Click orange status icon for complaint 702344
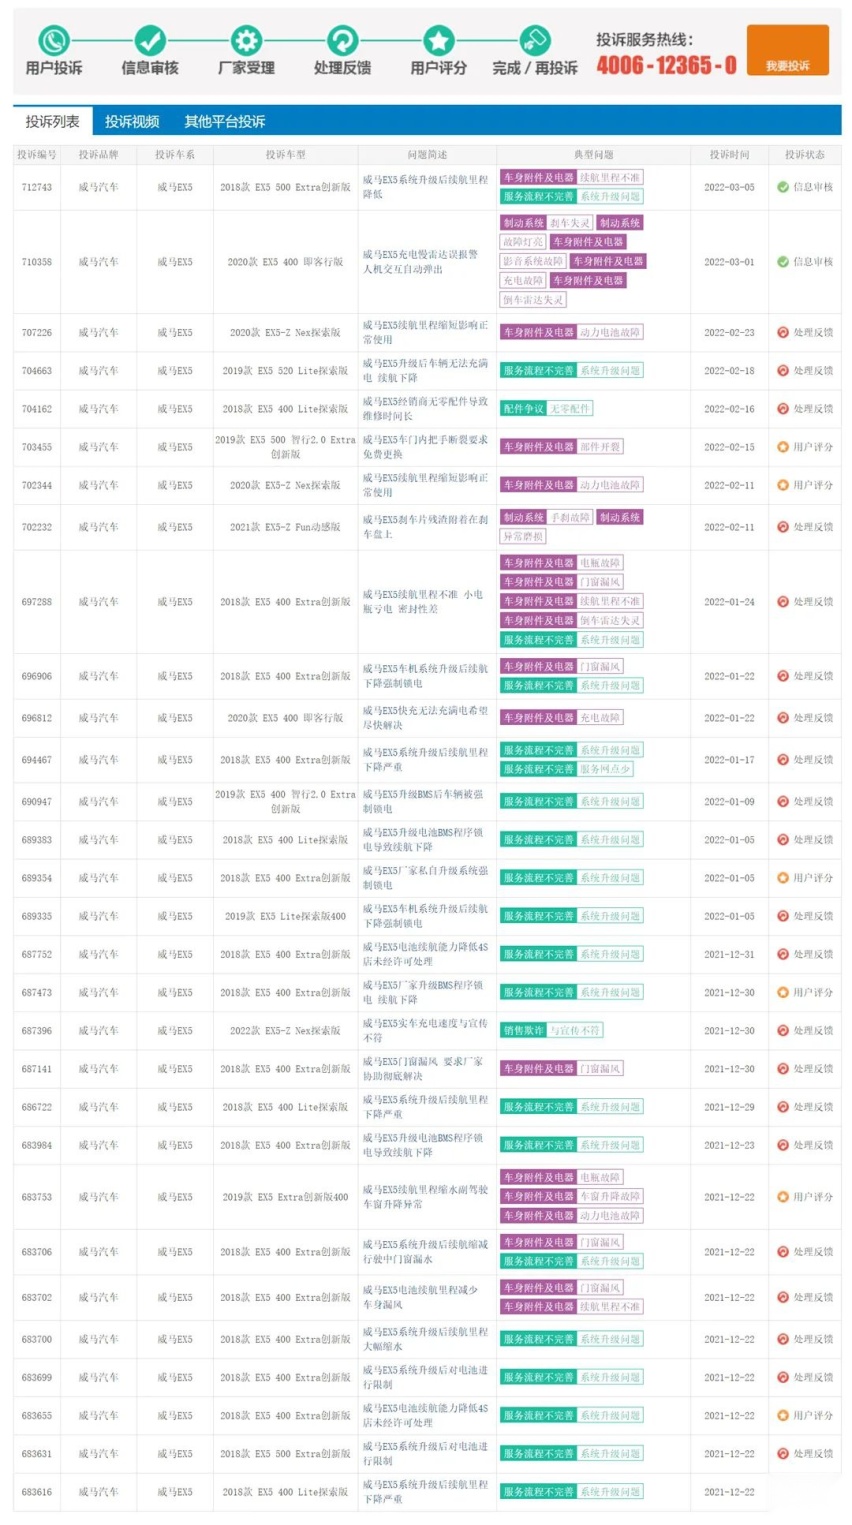Image resolution: width=852 pixels, height=1525 pixels. [783, 485]
